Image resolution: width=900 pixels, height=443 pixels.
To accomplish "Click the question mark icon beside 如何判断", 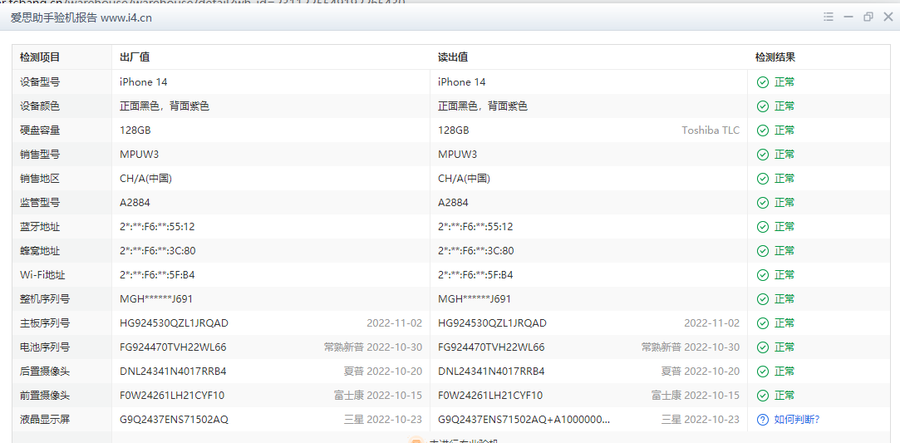I will coord(763,419).
